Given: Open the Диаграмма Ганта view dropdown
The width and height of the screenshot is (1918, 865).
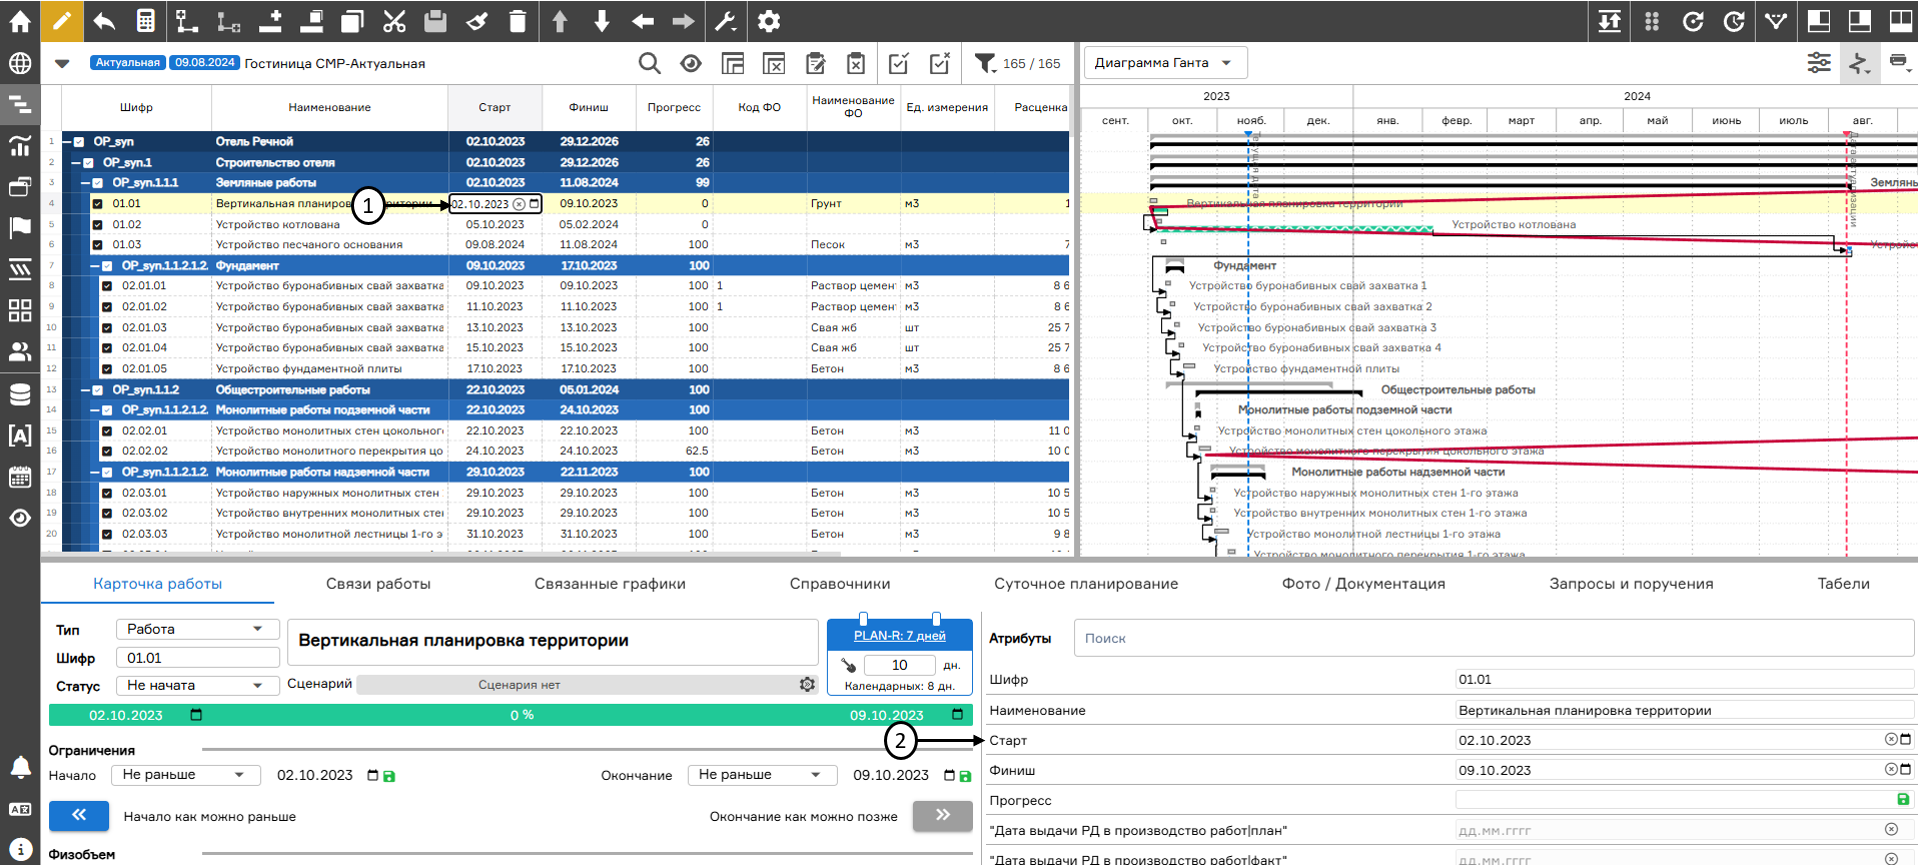Looking at the screenshot, I should tap(1165, 63).
